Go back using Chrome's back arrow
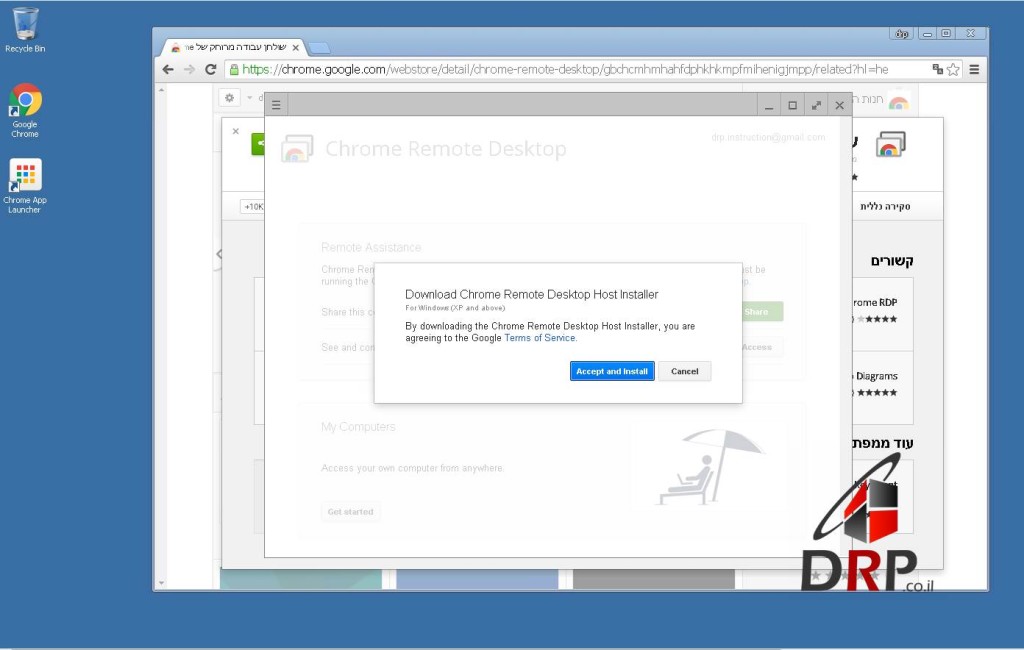Screen dimensions: 1024x650 pyautogui.click(x=167, y=69)
